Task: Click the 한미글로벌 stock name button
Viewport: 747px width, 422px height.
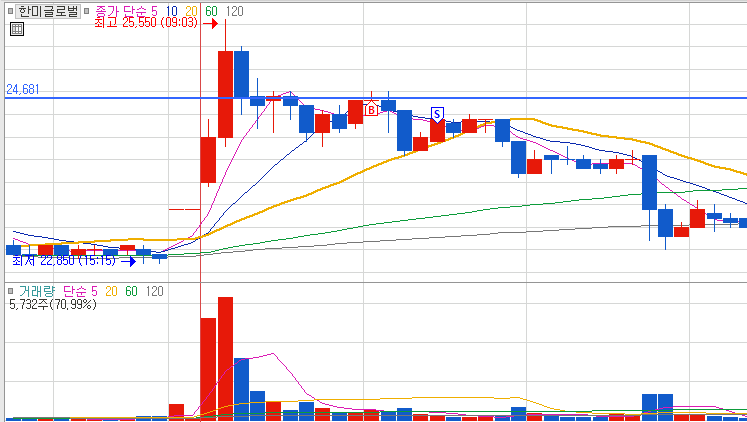Action: click(48, 11)
